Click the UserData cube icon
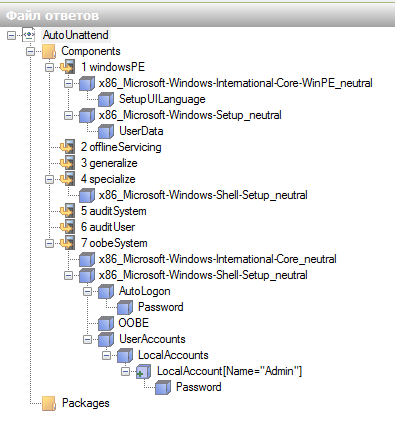The height and width of the screenshot is (423, 395). [x=106, y=131]
